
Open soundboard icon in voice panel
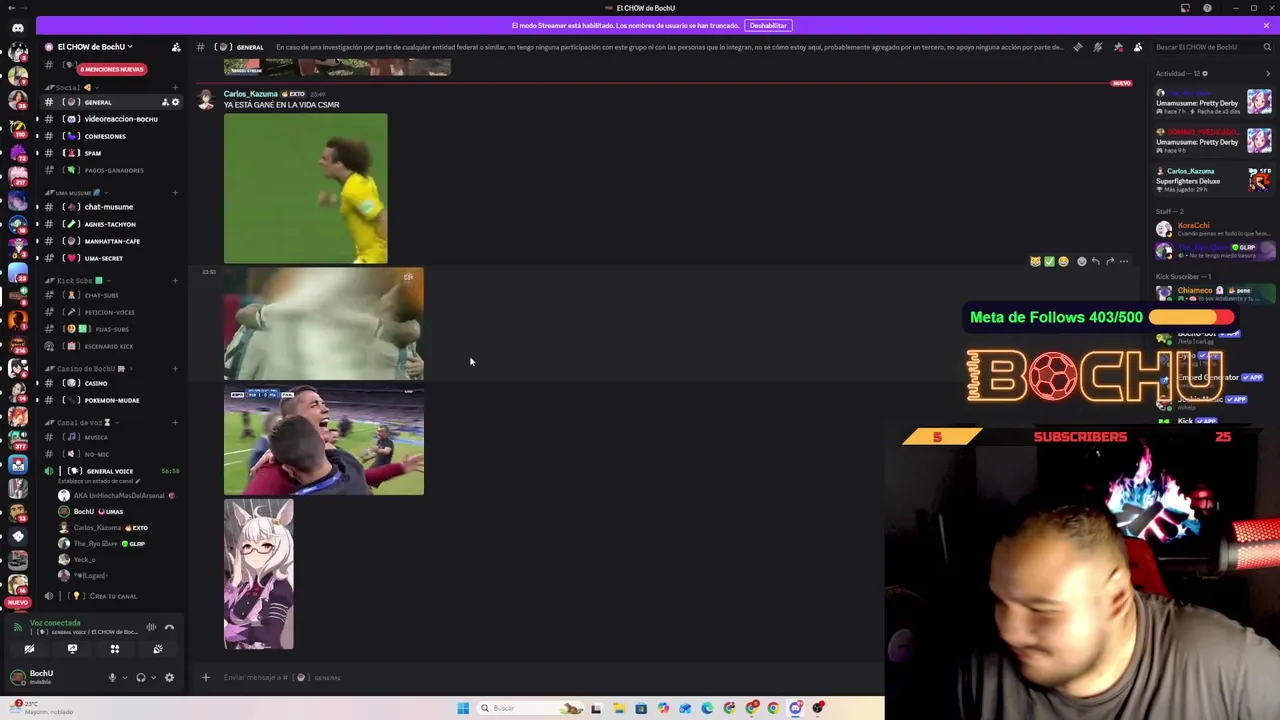(158, 649)
